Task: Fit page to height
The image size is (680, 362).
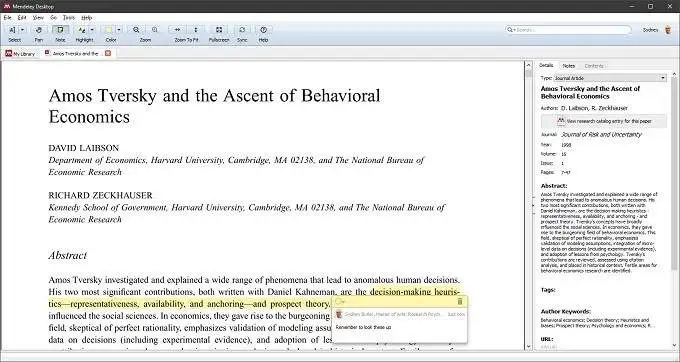Action: [x=196, y=30]
